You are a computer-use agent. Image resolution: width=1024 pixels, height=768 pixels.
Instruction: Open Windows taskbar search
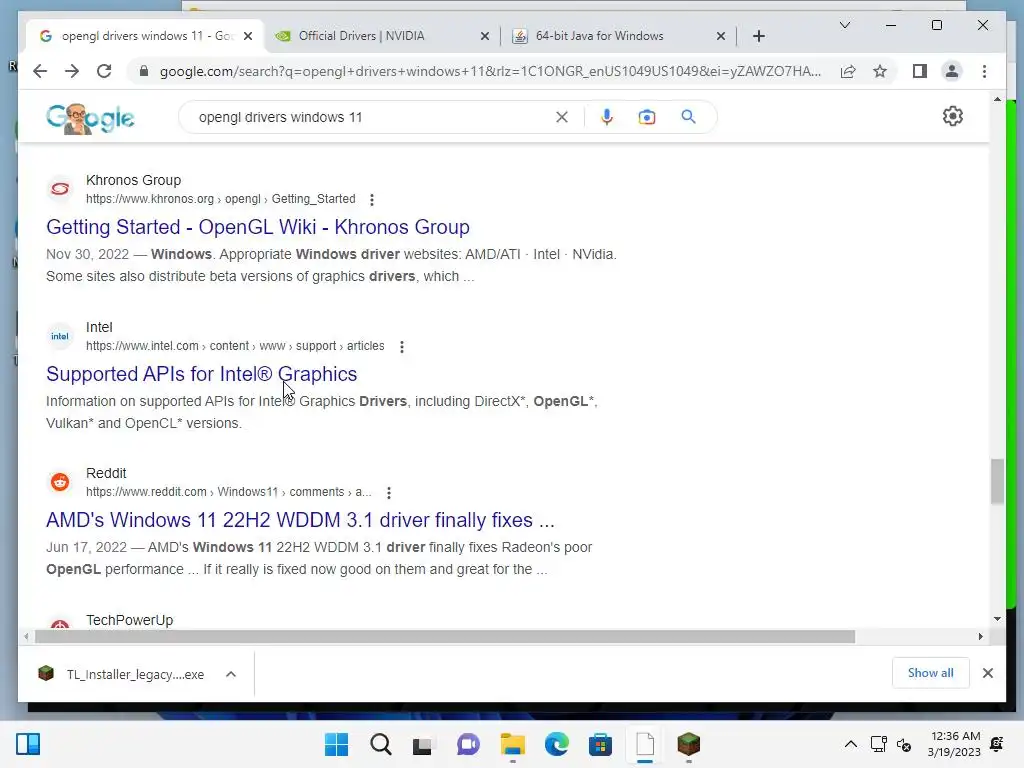point(381,744)
